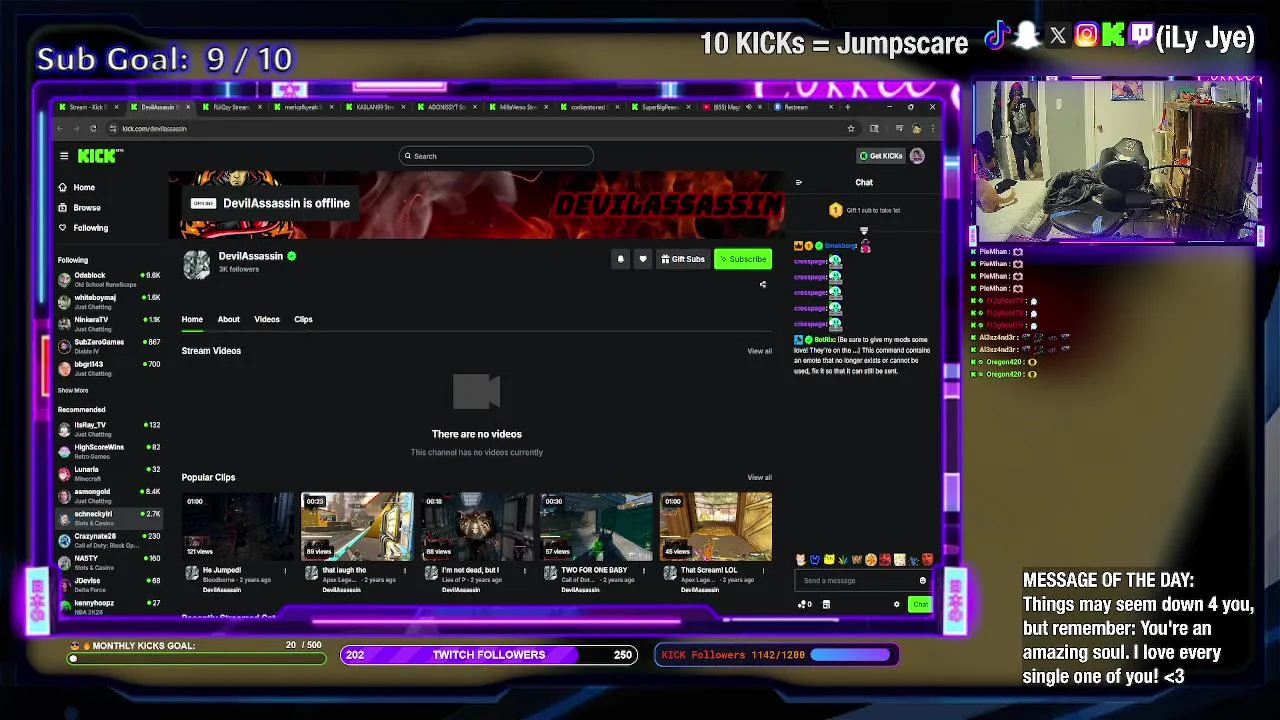Open options for the That Scream! LOL clip
Screen dimensions: 1280x720
click(764, 571)
